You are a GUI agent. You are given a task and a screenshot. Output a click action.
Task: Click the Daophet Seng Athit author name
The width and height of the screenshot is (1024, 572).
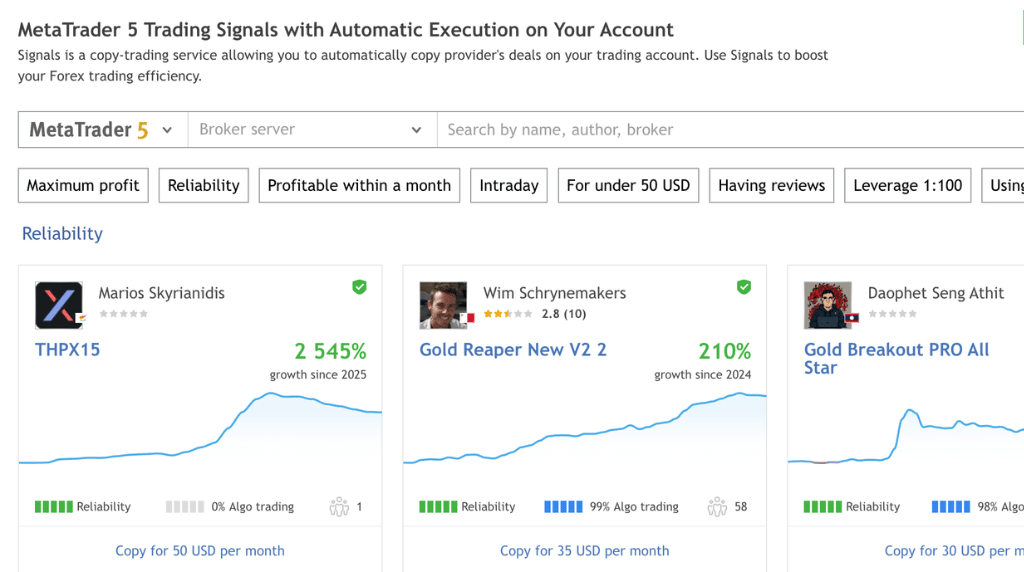[x=936, y=293]
